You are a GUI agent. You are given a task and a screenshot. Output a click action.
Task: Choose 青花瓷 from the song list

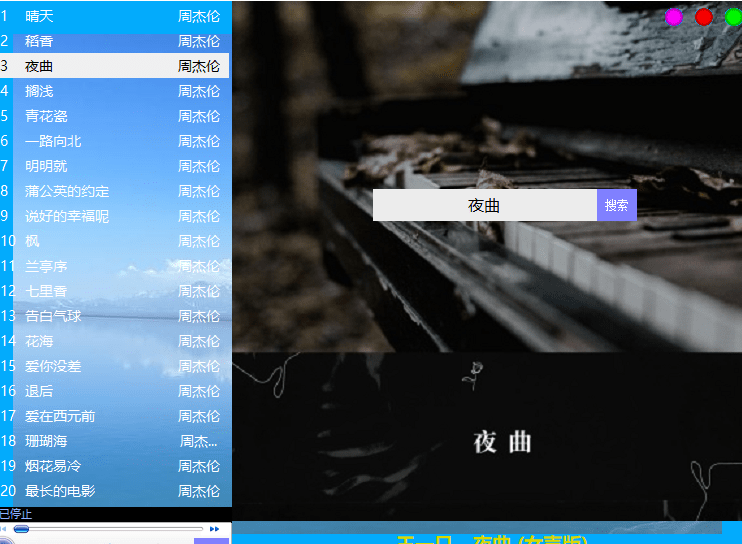click(x=47, y=116)
